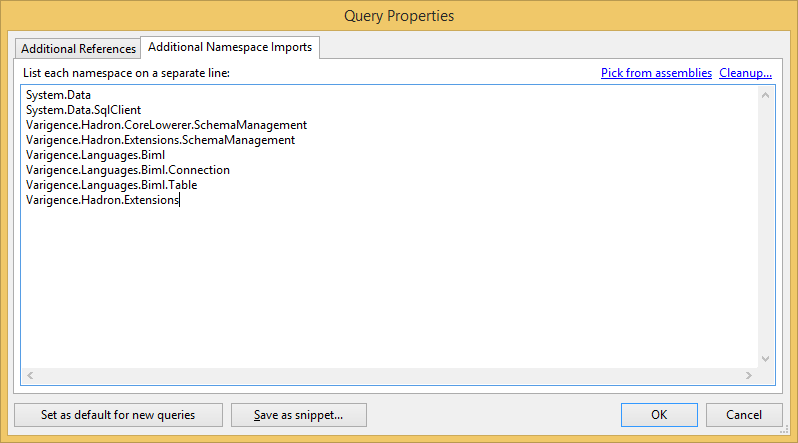The width and height of the screenshot is (798, 443).
Task: Click the Varigence.Languages.Biml.Connection line
Action: [127, 170]
